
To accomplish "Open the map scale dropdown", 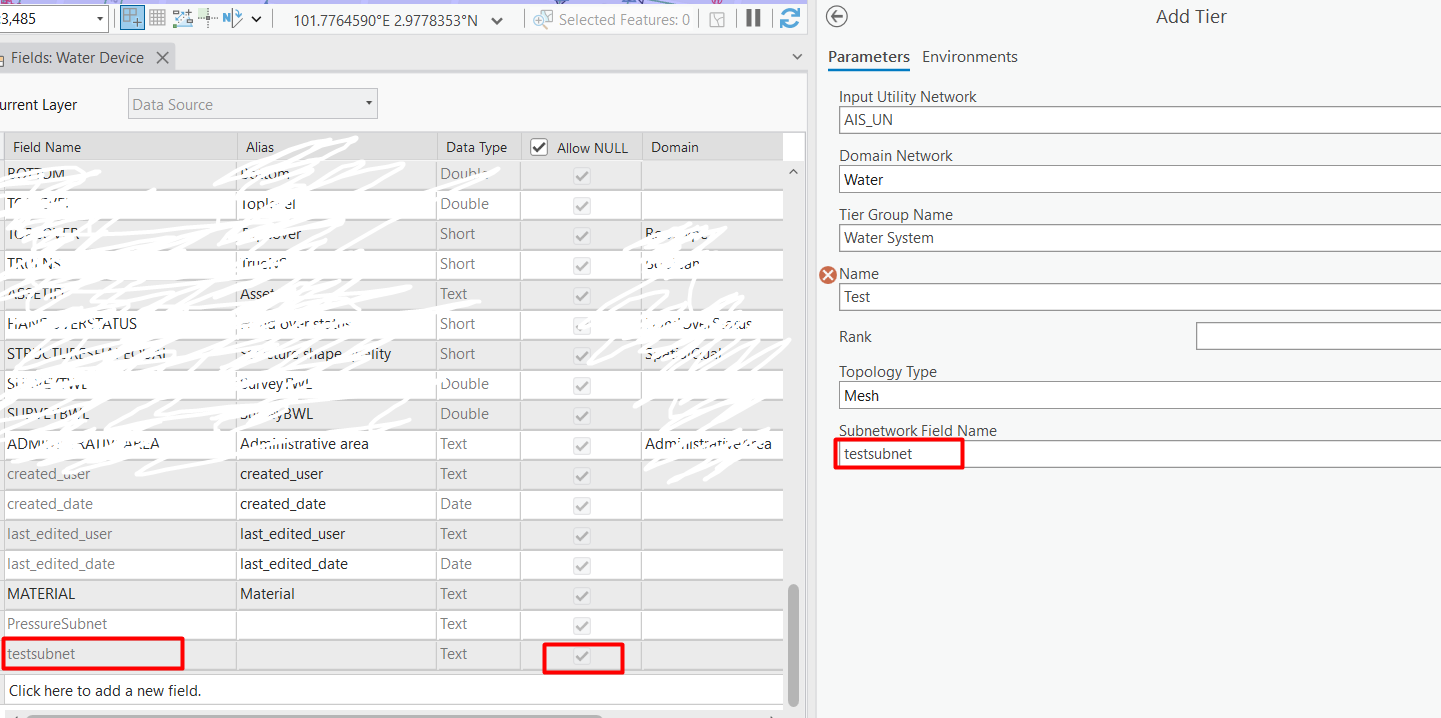I will (97, 17).
